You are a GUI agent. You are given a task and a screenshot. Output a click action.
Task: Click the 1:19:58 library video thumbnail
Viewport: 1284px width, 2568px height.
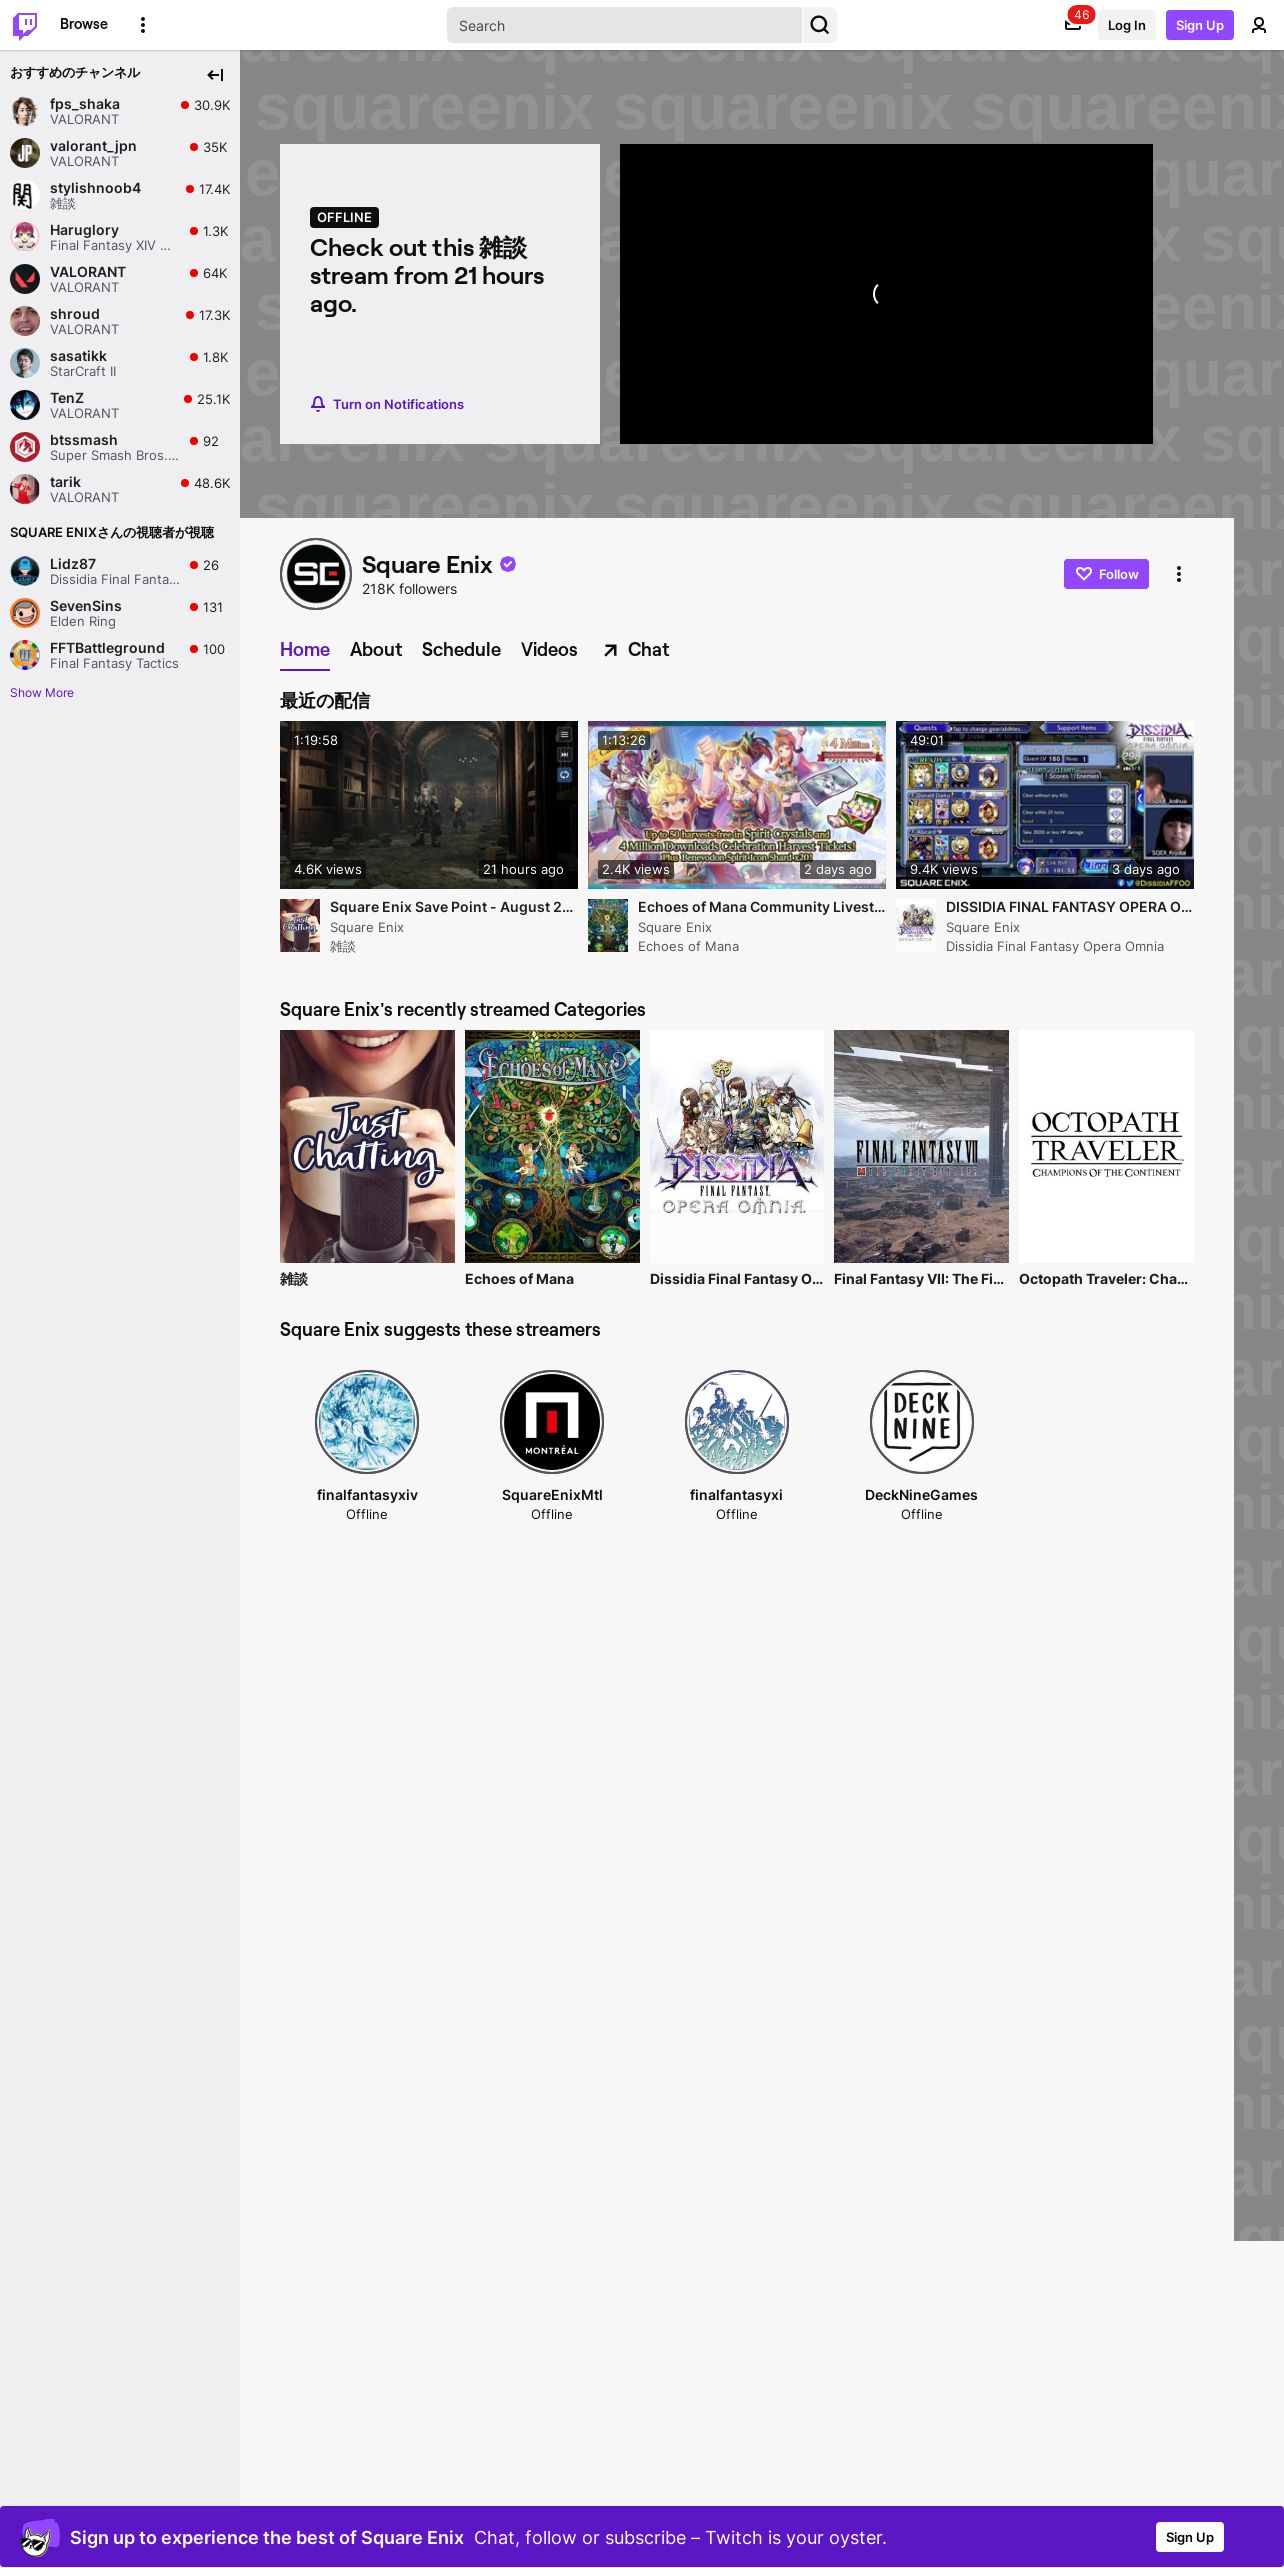[429, 805]
